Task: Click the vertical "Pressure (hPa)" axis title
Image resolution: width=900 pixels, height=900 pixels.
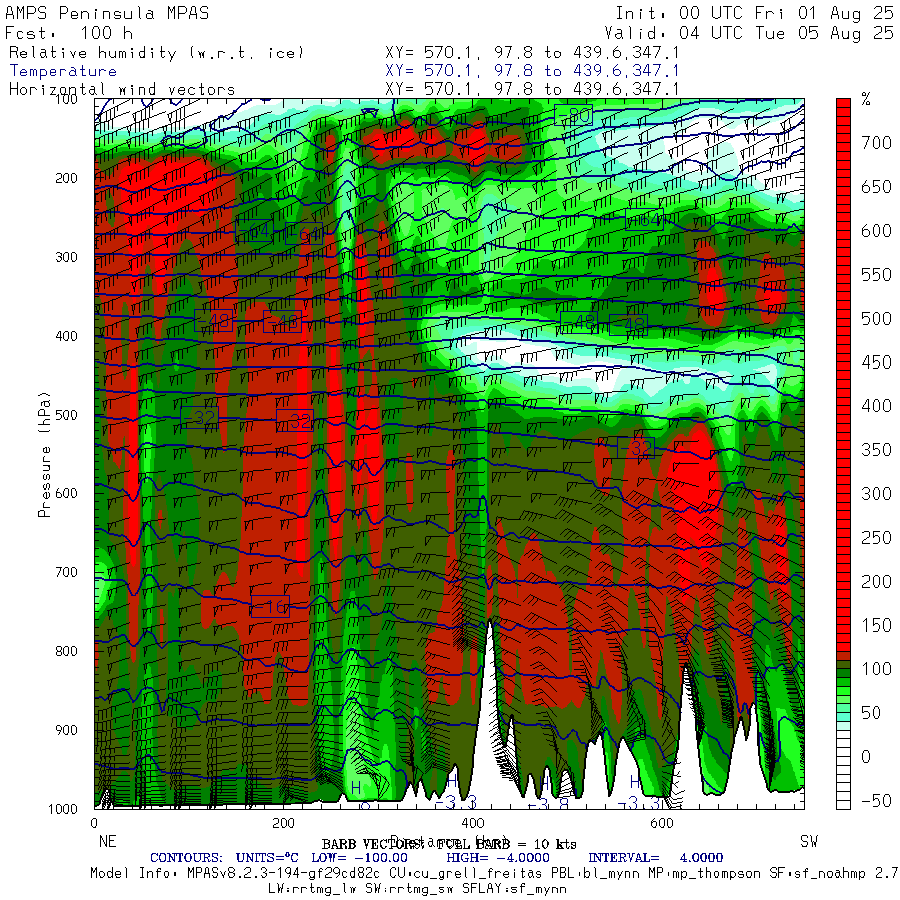Action: click(44, 455)
